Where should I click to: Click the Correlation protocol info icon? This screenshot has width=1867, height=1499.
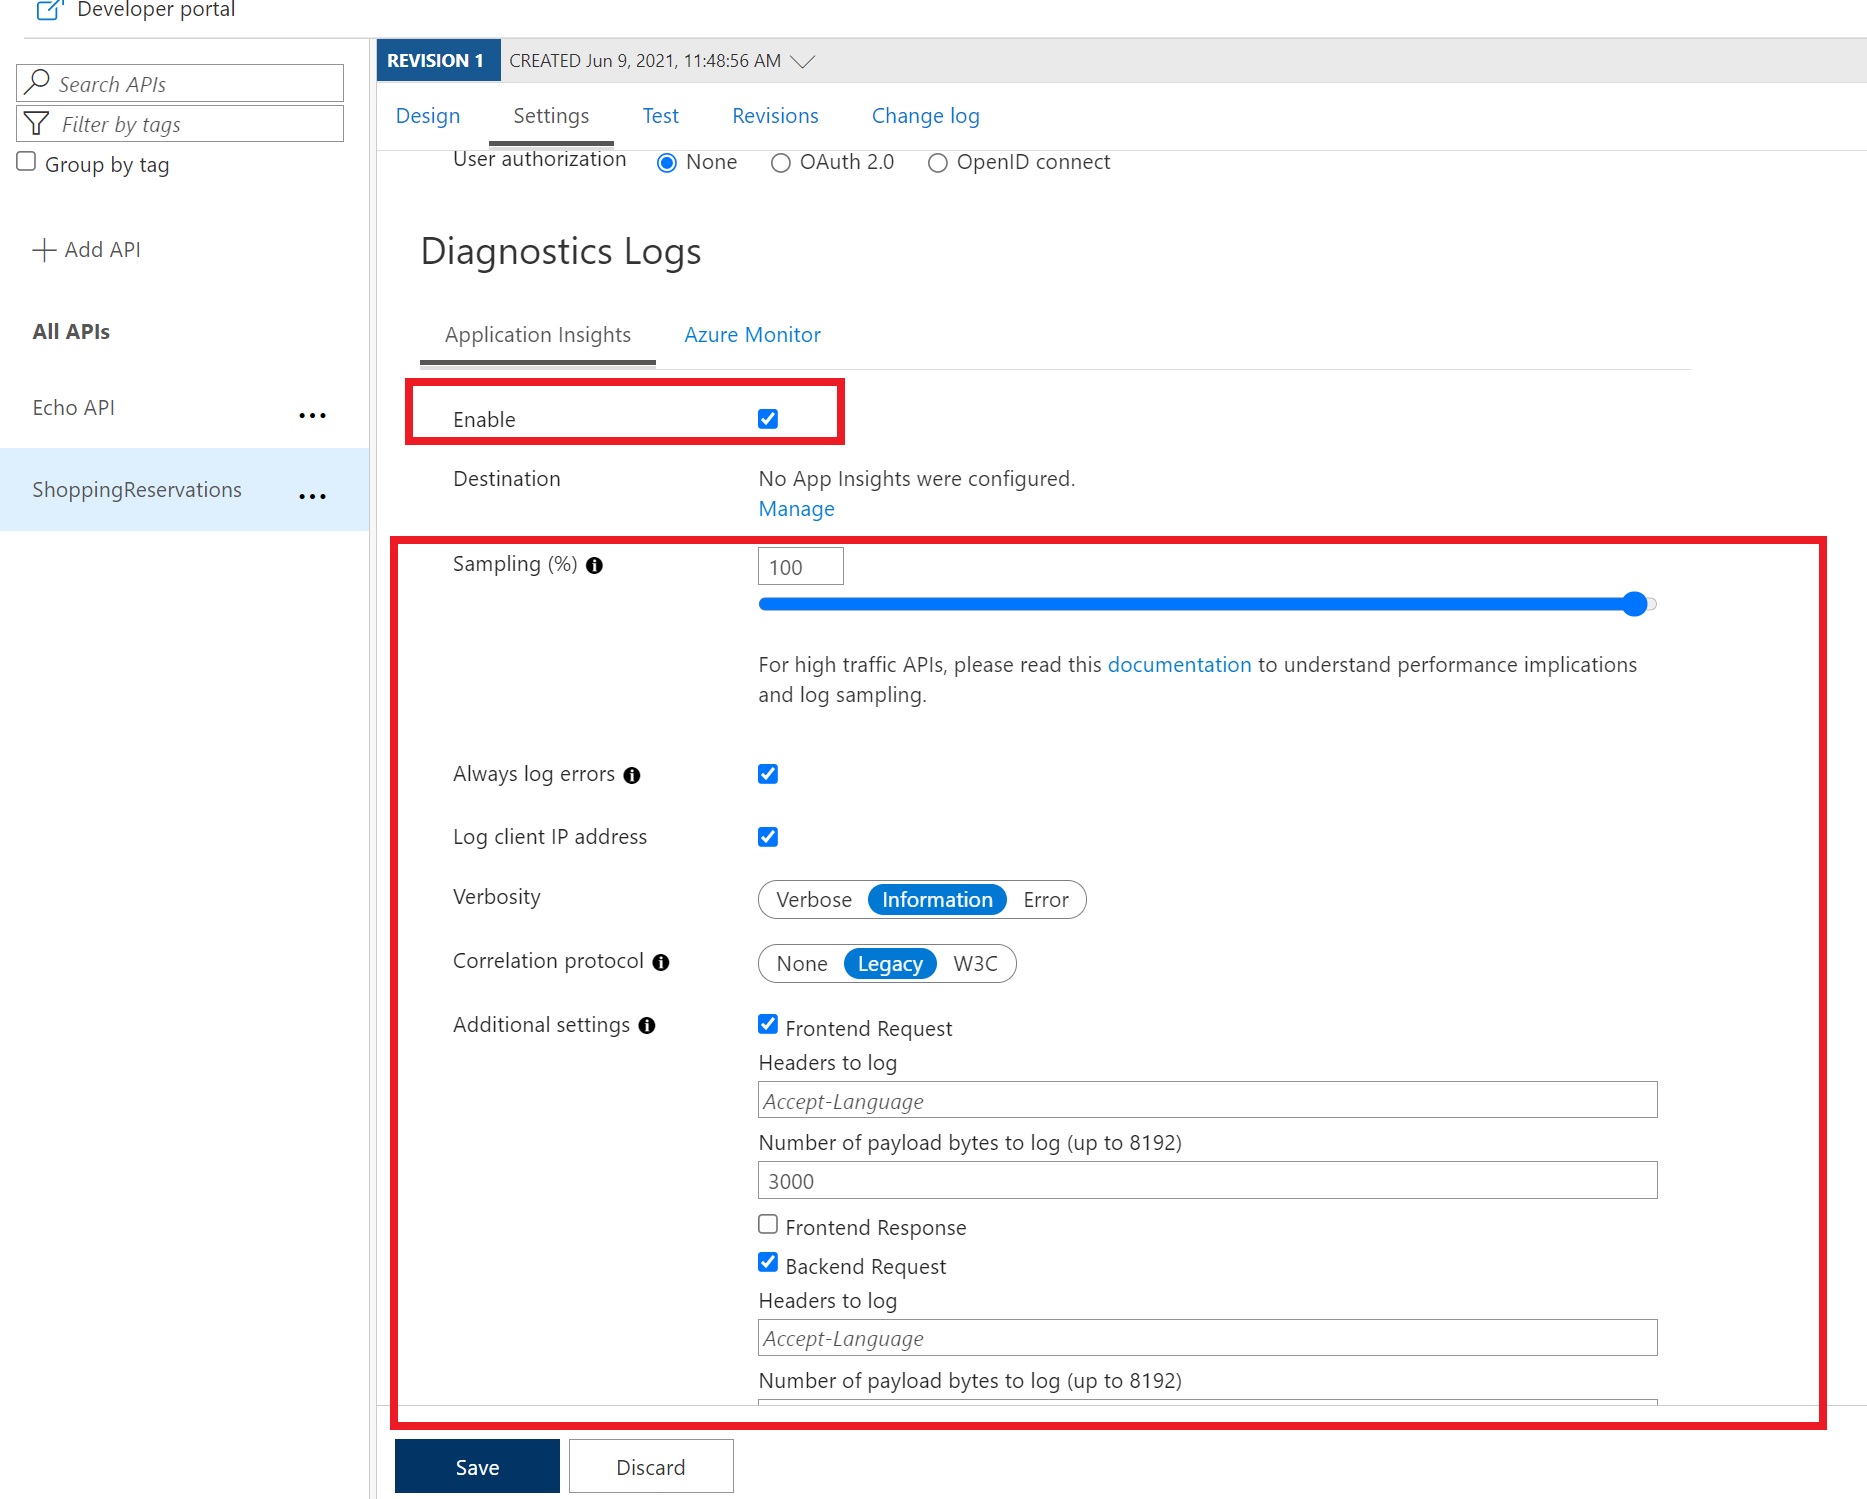click(x=661, y=962)
